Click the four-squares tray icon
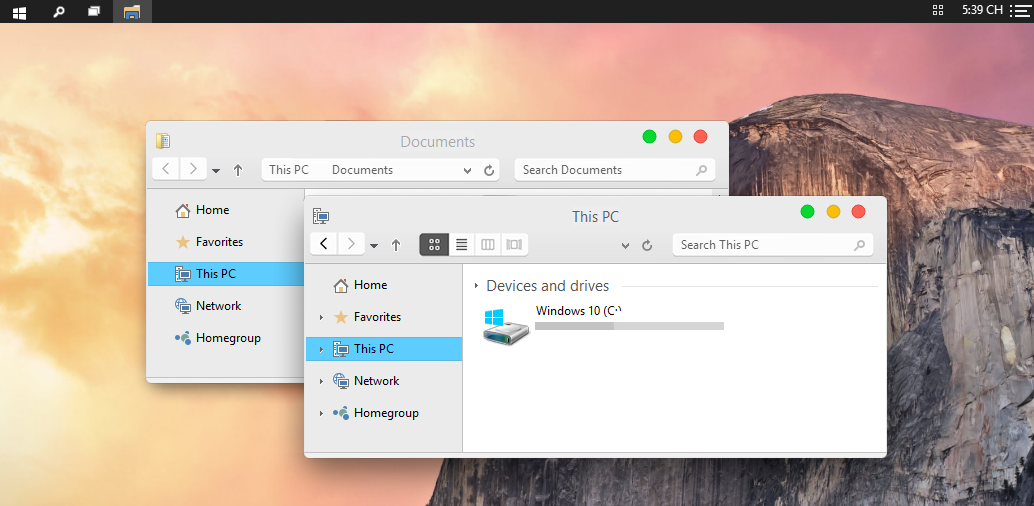This screenshot has width=1034, height=506. tap(938, 10)
